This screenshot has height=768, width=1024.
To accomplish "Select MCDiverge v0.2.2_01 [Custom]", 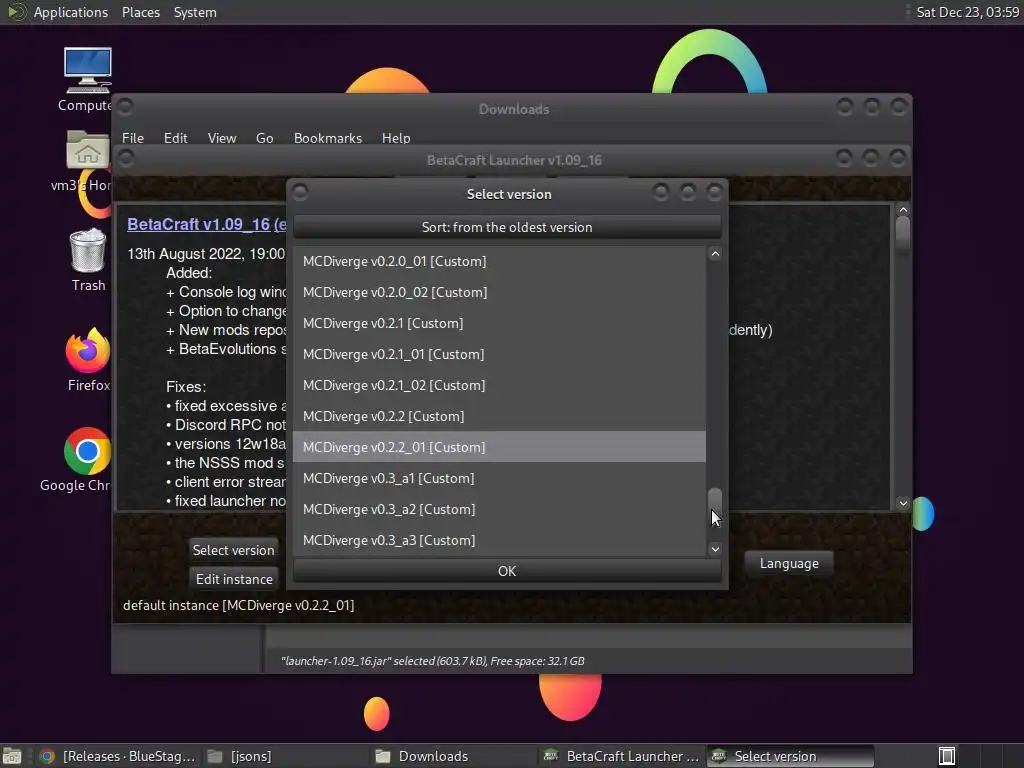I will pos(499,447).
